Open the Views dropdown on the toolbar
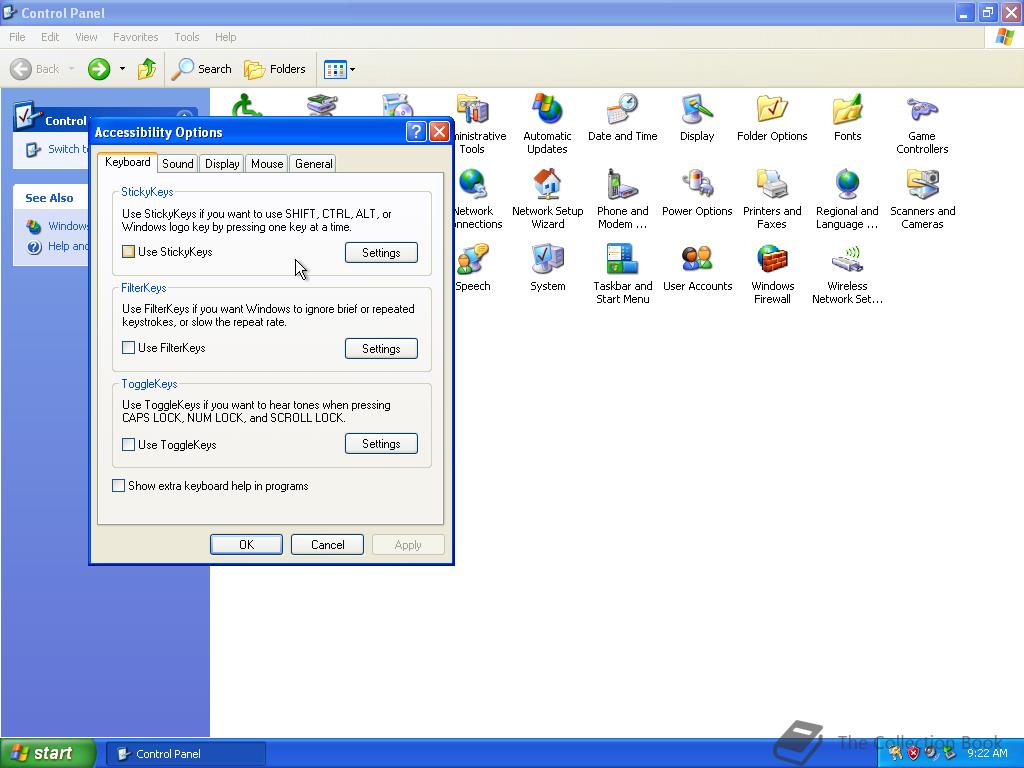 click(352, 69)
